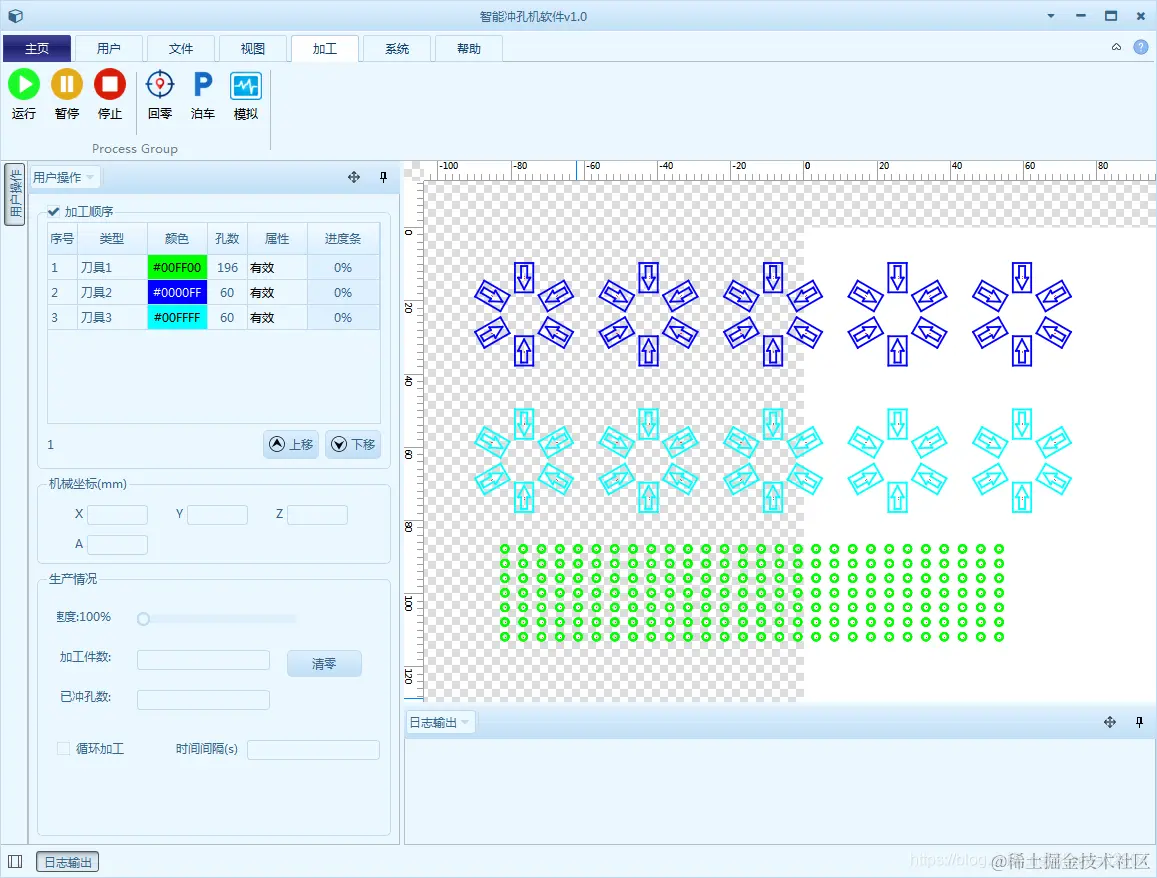Screen dimensions: 1157x878
Task: Click the 颜色 column header
Action: pyautogui.click(x=177, y=238)
